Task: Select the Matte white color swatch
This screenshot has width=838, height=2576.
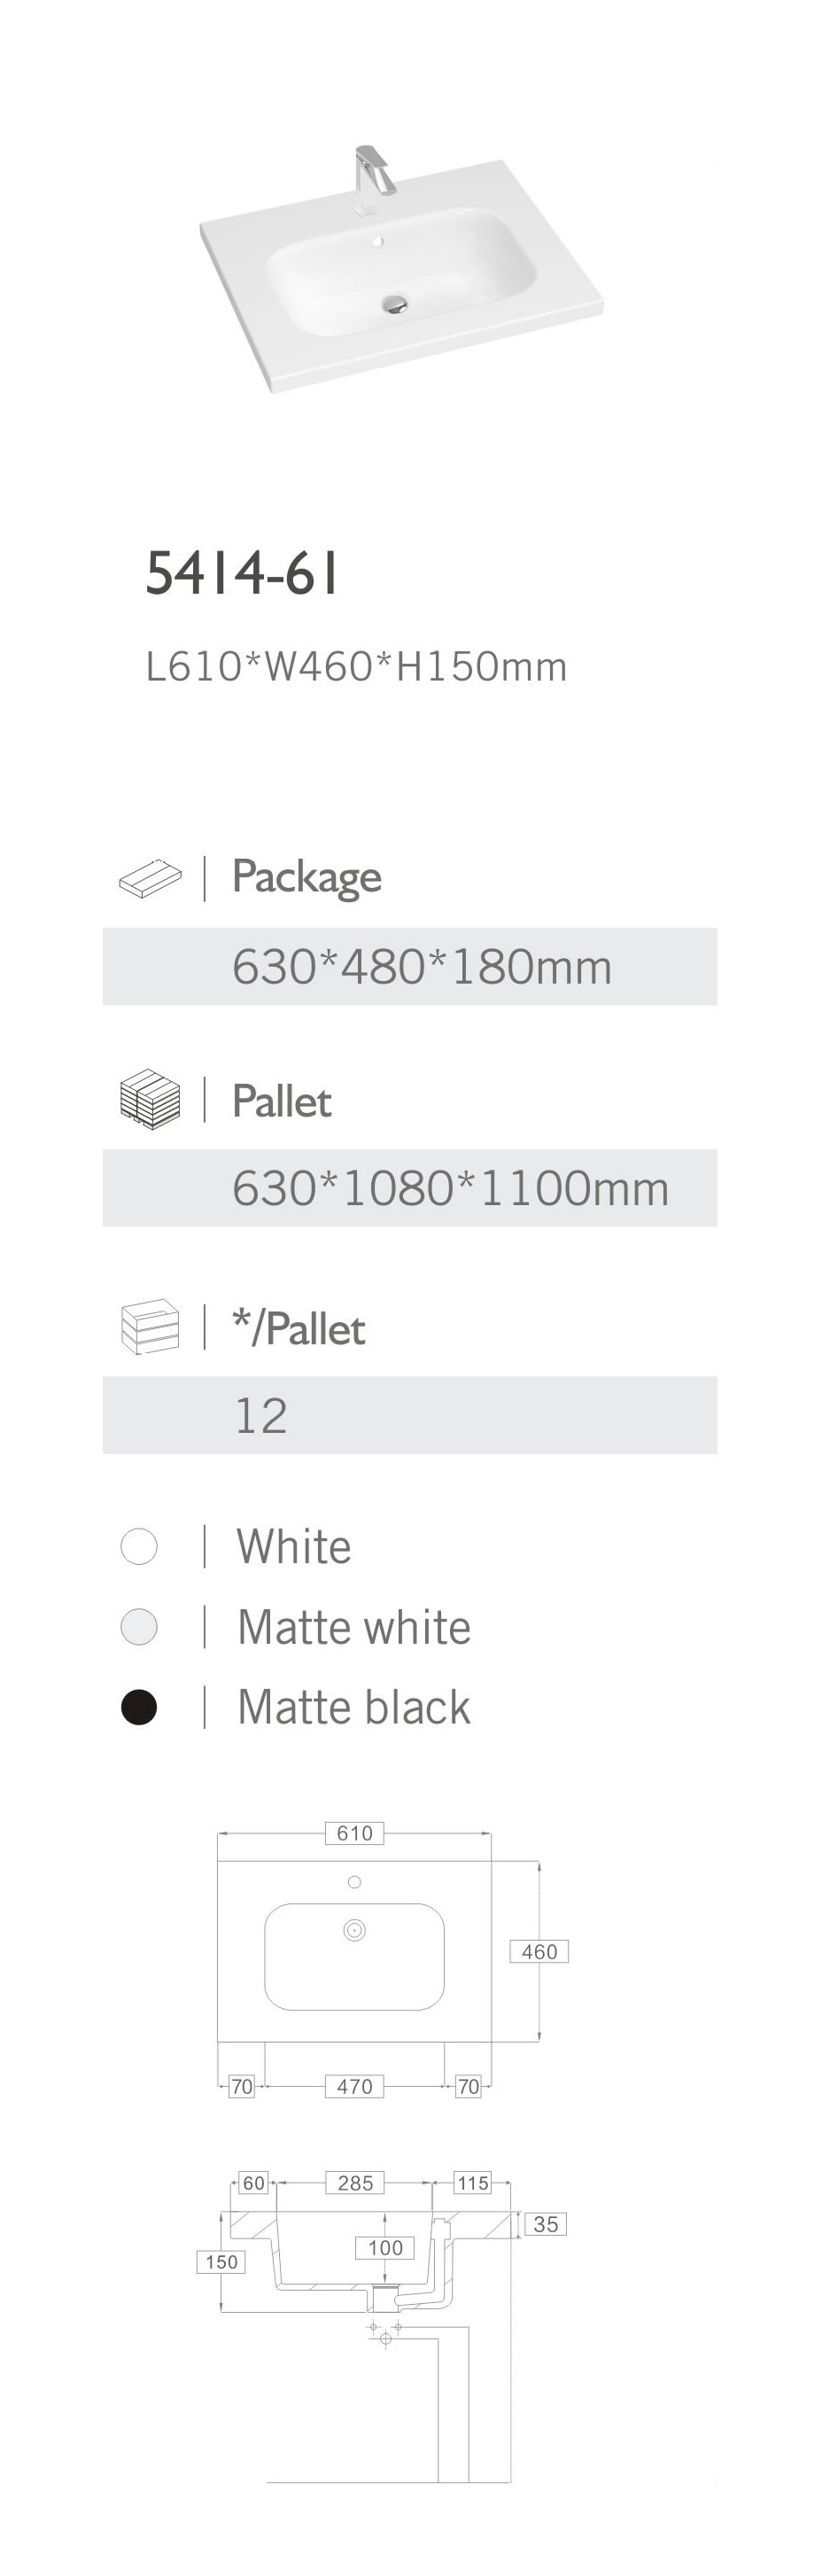Action: coord(139,1627)
